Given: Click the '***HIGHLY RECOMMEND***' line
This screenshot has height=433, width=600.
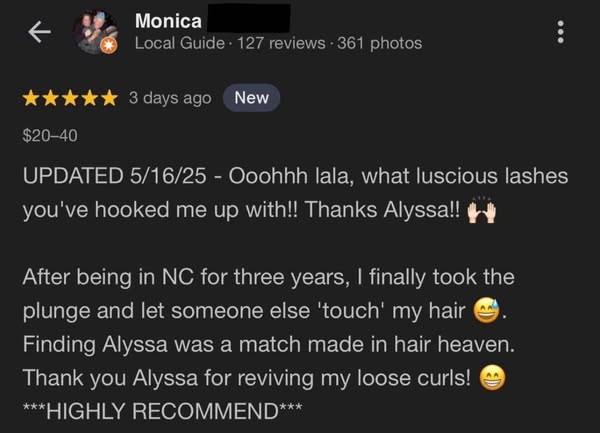Looking at the screenshot, I should 162,411.
